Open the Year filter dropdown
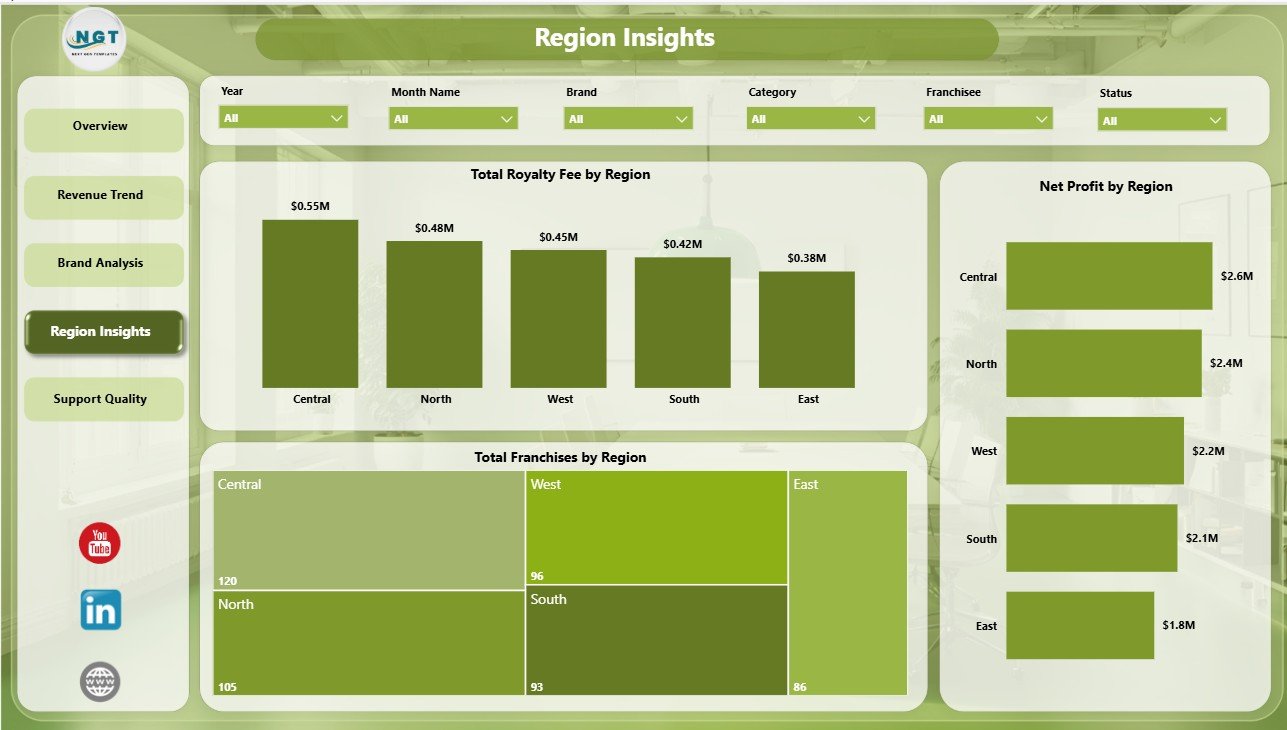This screenshot has height=730, width=1287. [x=283, y=117]
